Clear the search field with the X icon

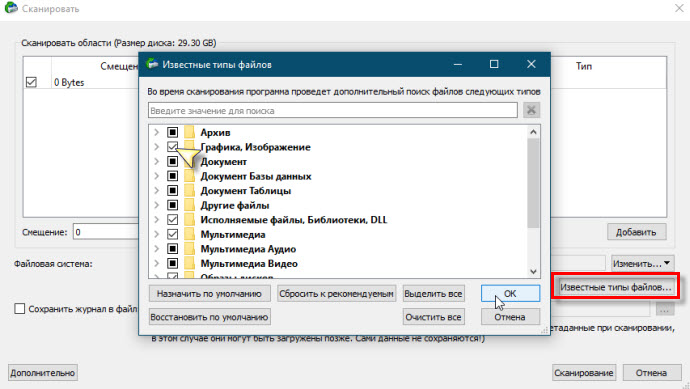pyautogui.click(x=532, y=110)
